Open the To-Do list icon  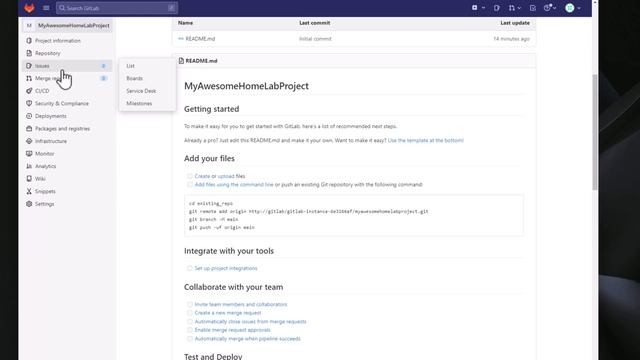coord(533,8)
